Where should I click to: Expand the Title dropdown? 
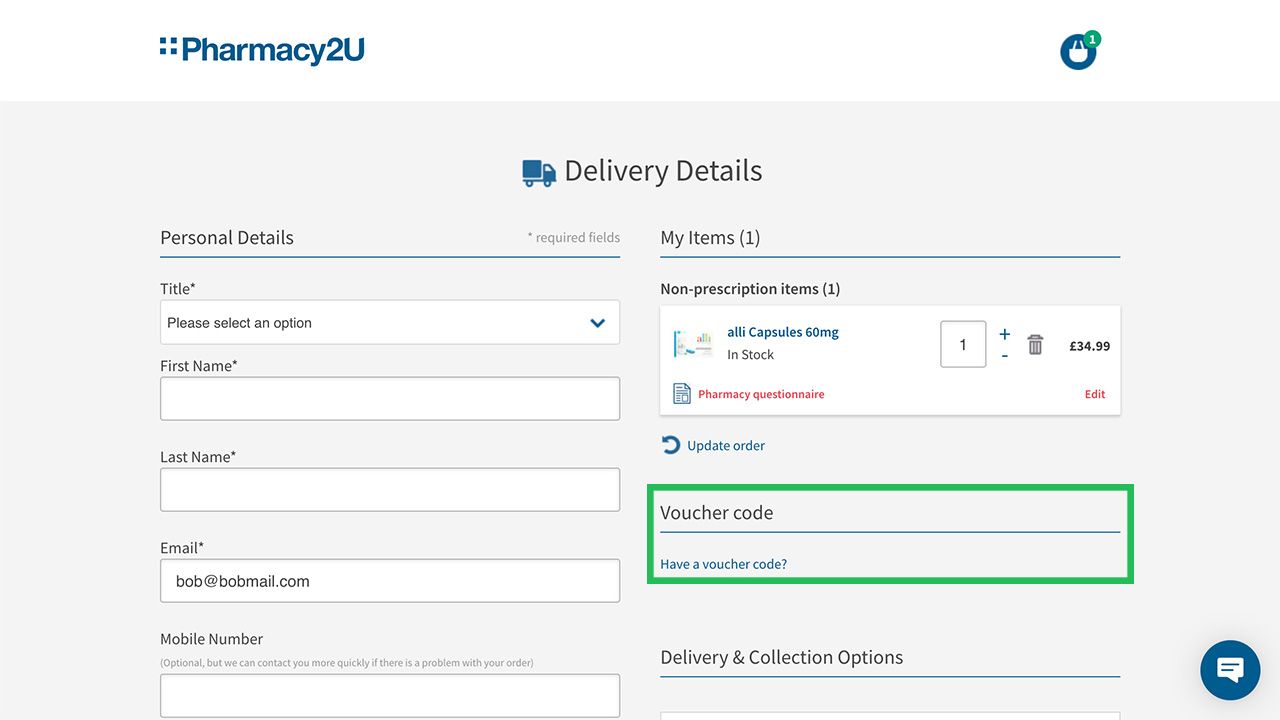[x=390, y=322]
